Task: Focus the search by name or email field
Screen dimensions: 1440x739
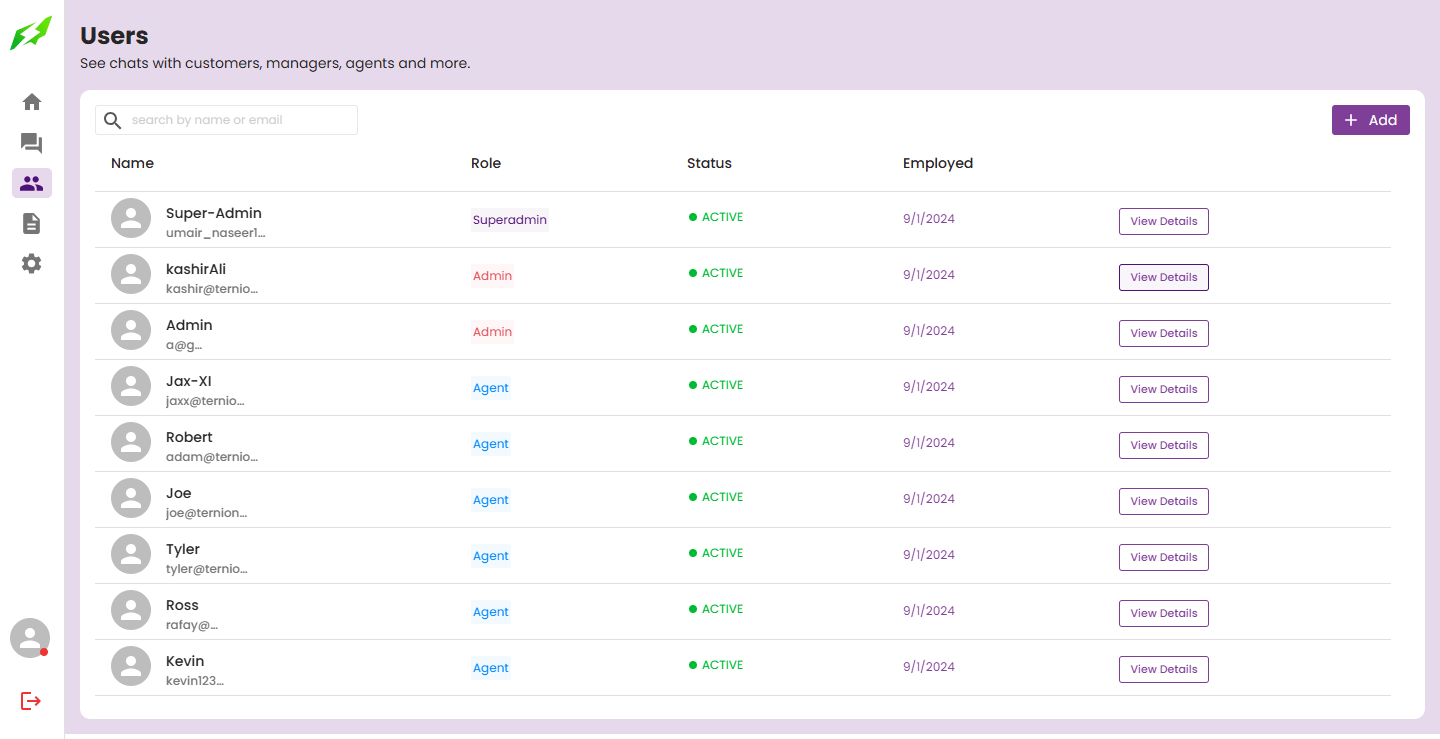Action: coord(226,120)
